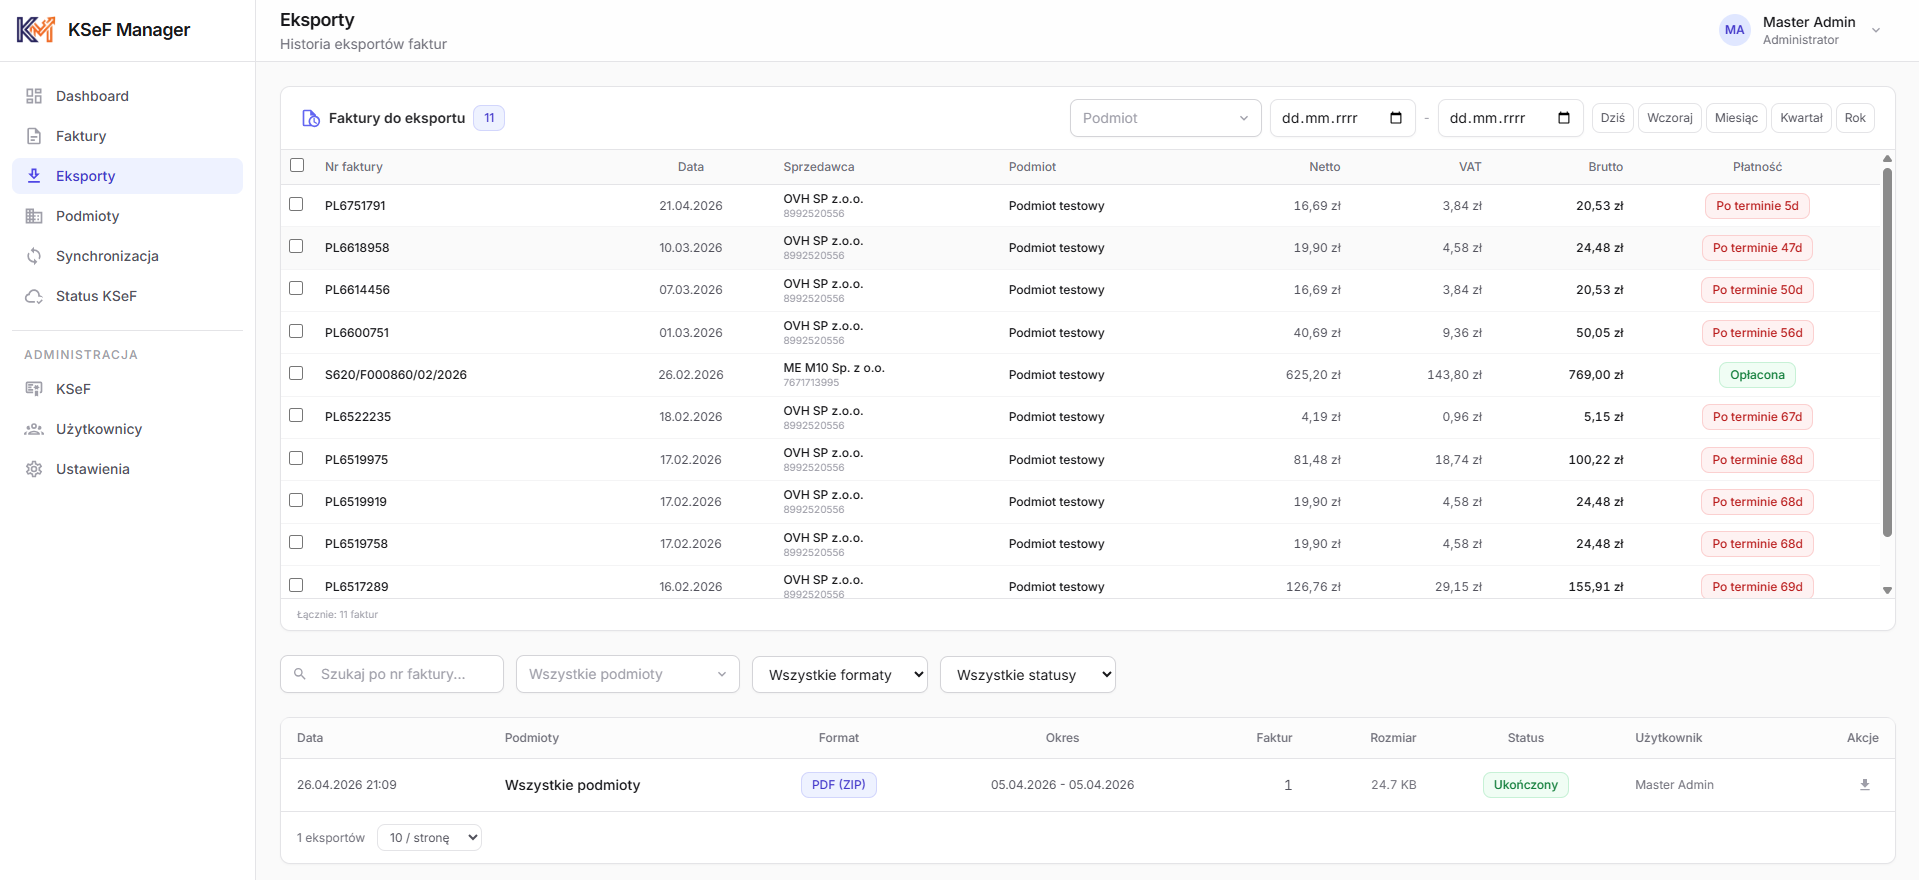Open Synchronizacja menu item
The height and width of the screenshot is (880, 1919).
pyautogui.click(x=127, y=256)
